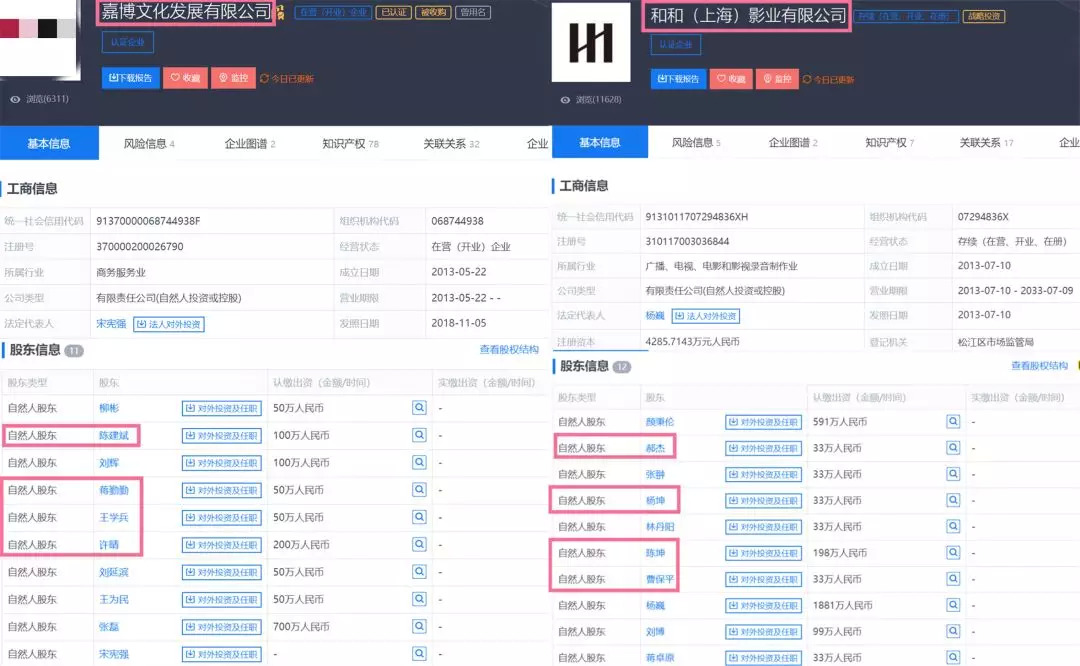
Task: Click magnifier icon in 宋宪强 shareholder row
Action: tap(419, 654)
